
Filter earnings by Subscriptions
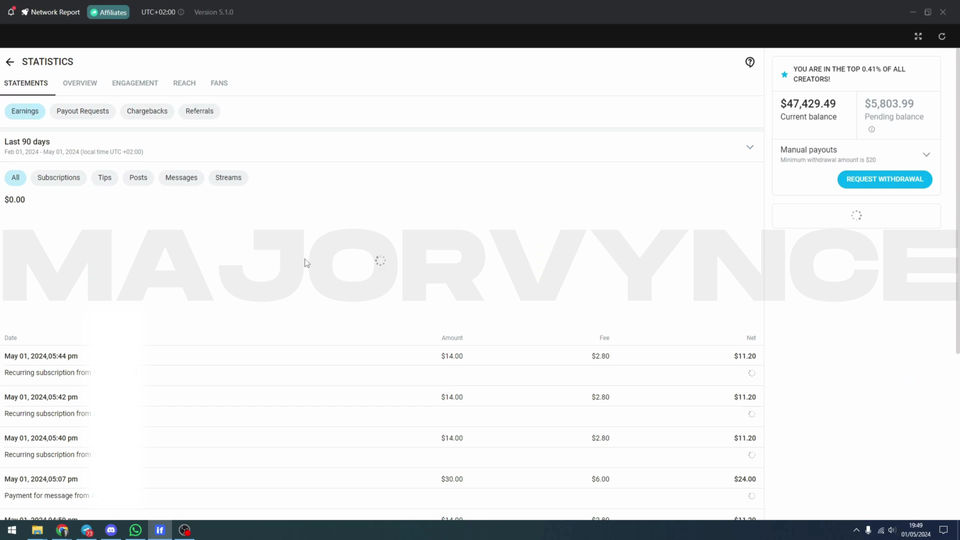coord(59,178)
